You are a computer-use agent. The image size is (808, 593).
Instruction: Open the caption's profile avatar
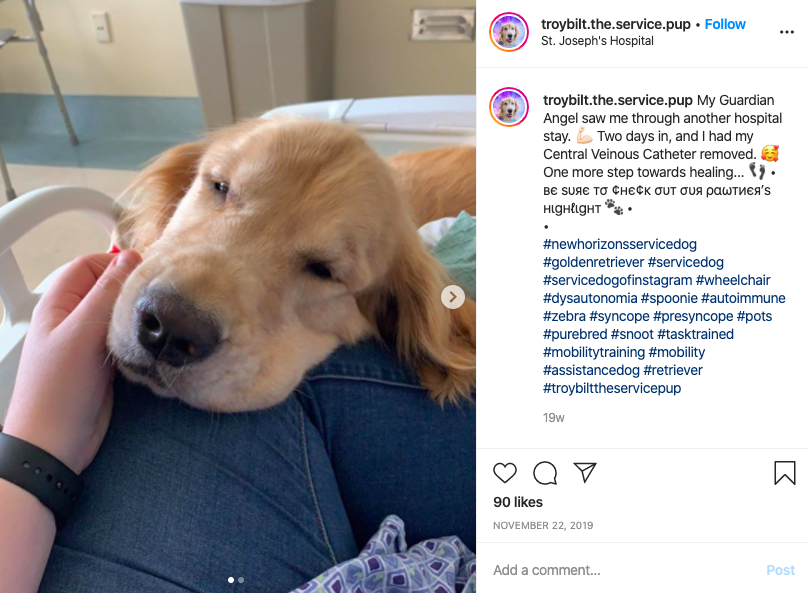[x=509, y=107]
